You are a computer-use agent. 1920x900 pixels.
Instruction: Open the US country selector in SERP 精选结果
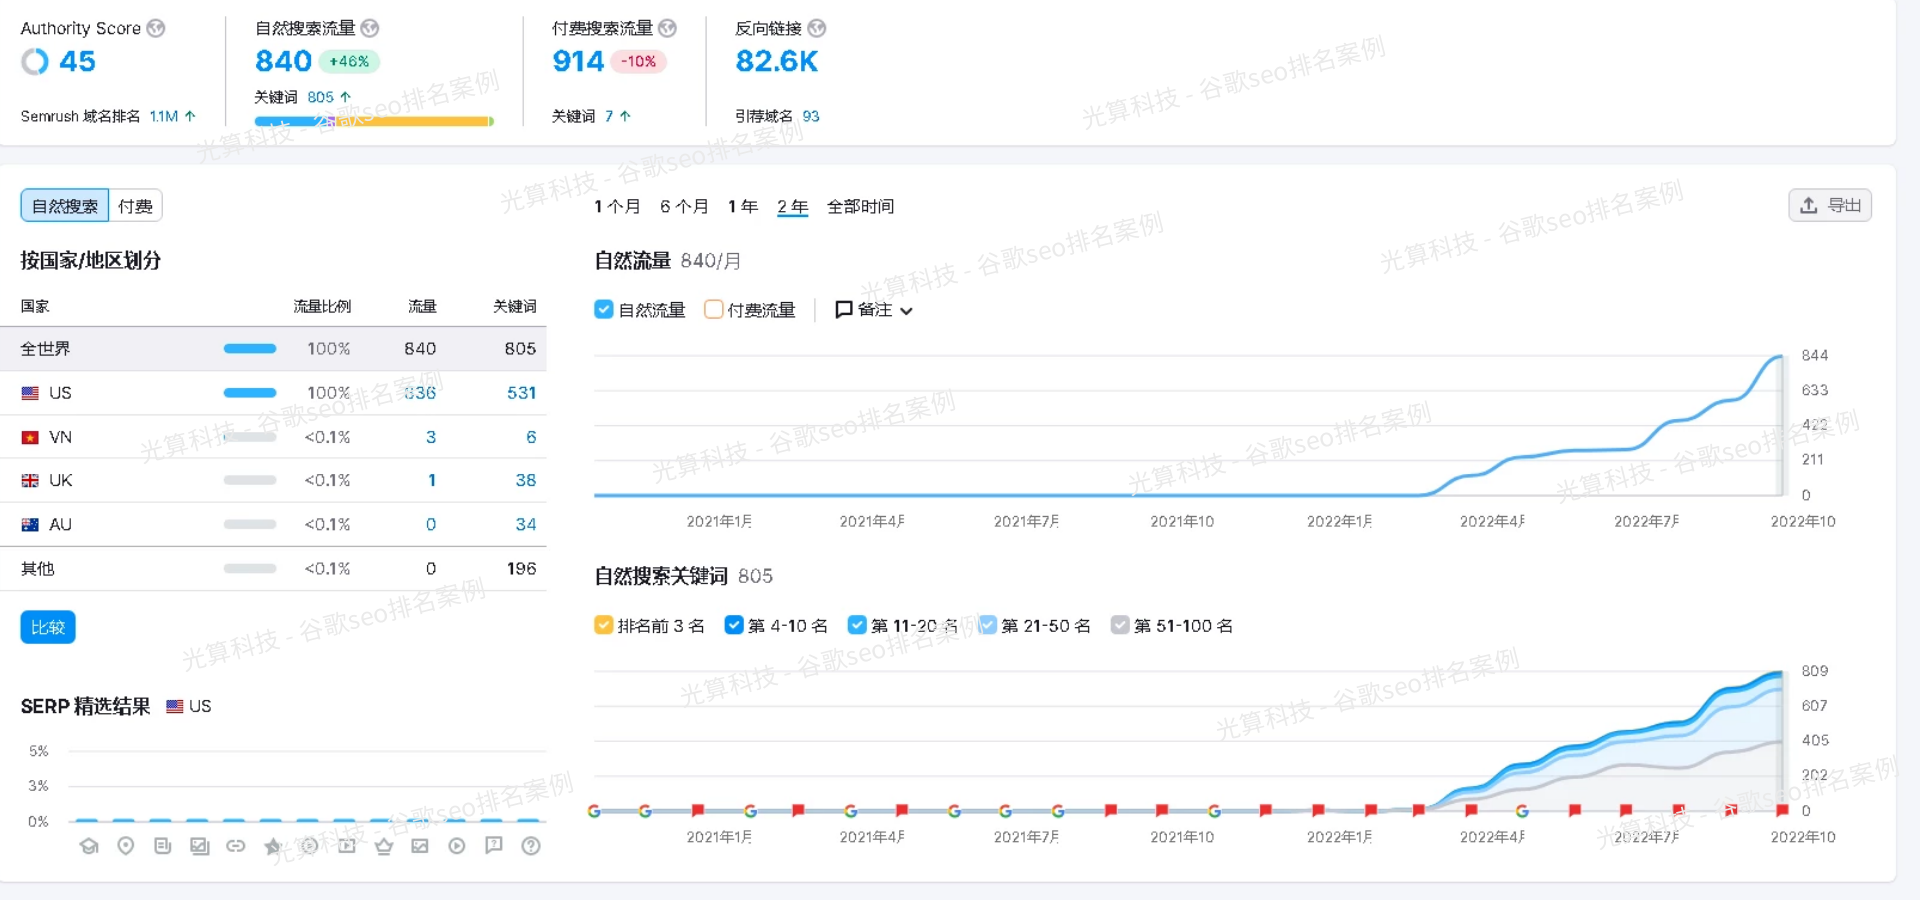tap(189, 706)
